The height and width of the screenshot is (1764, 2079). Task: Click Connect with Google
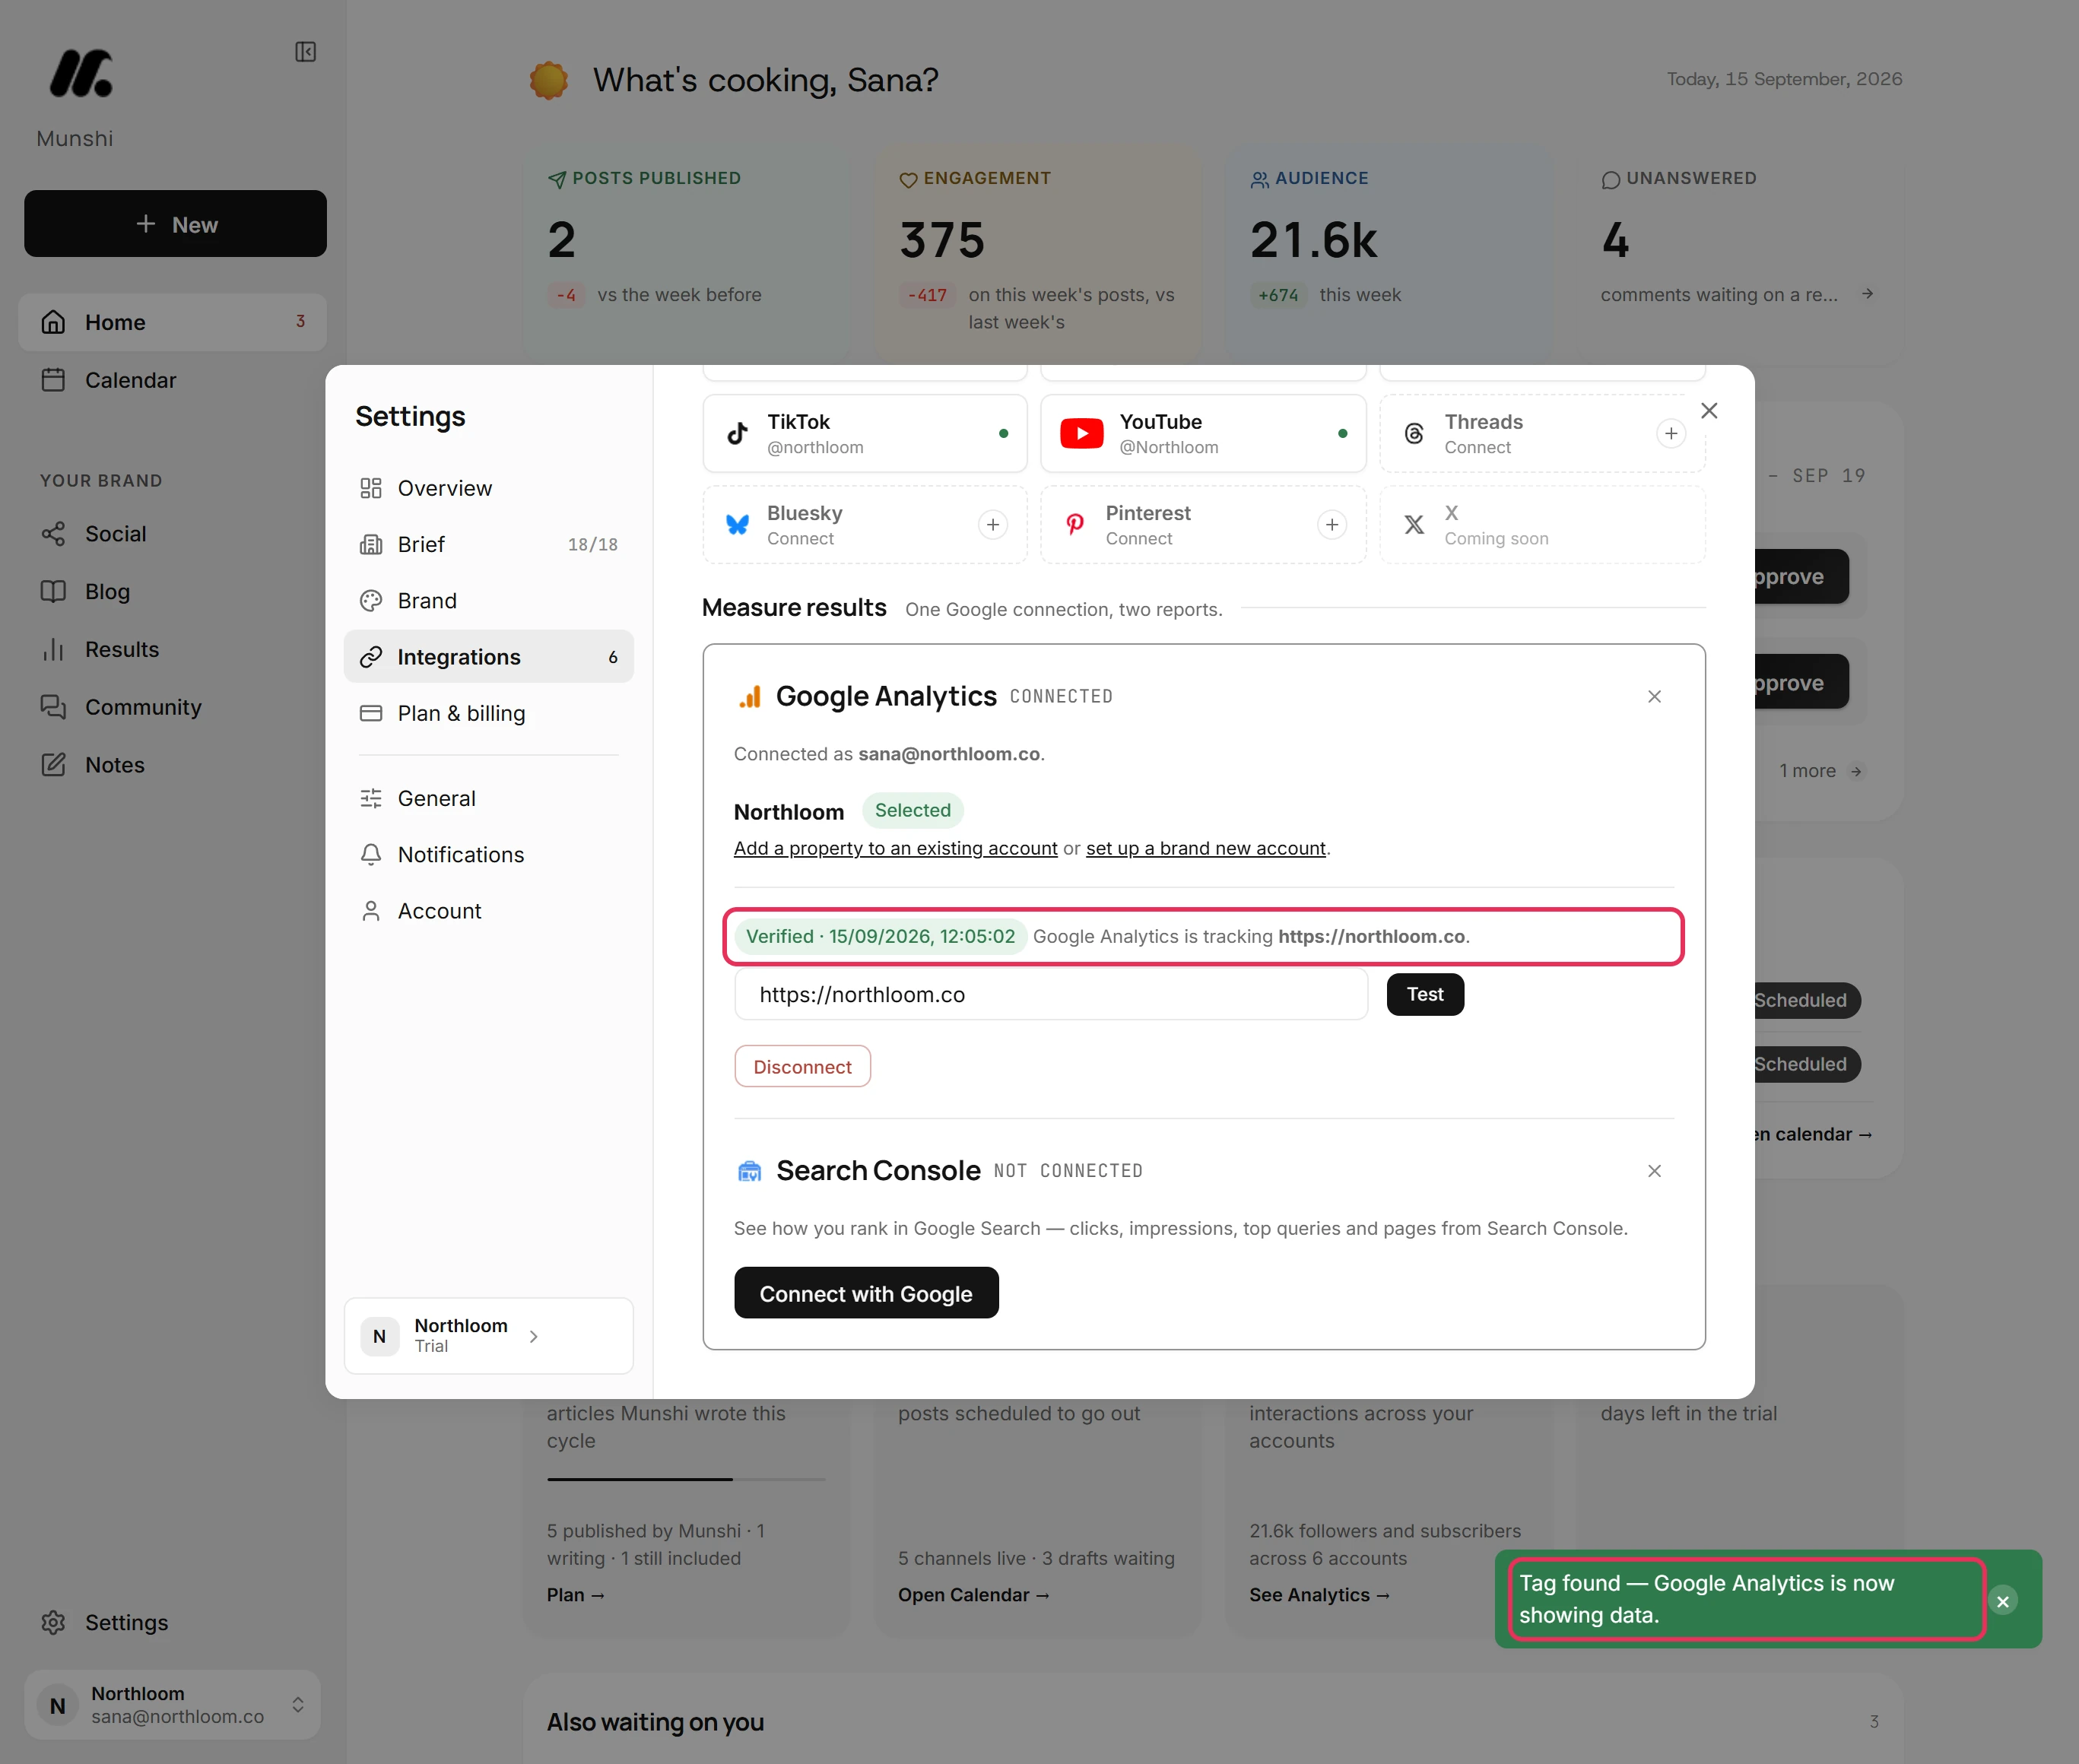click(866, 1294)
